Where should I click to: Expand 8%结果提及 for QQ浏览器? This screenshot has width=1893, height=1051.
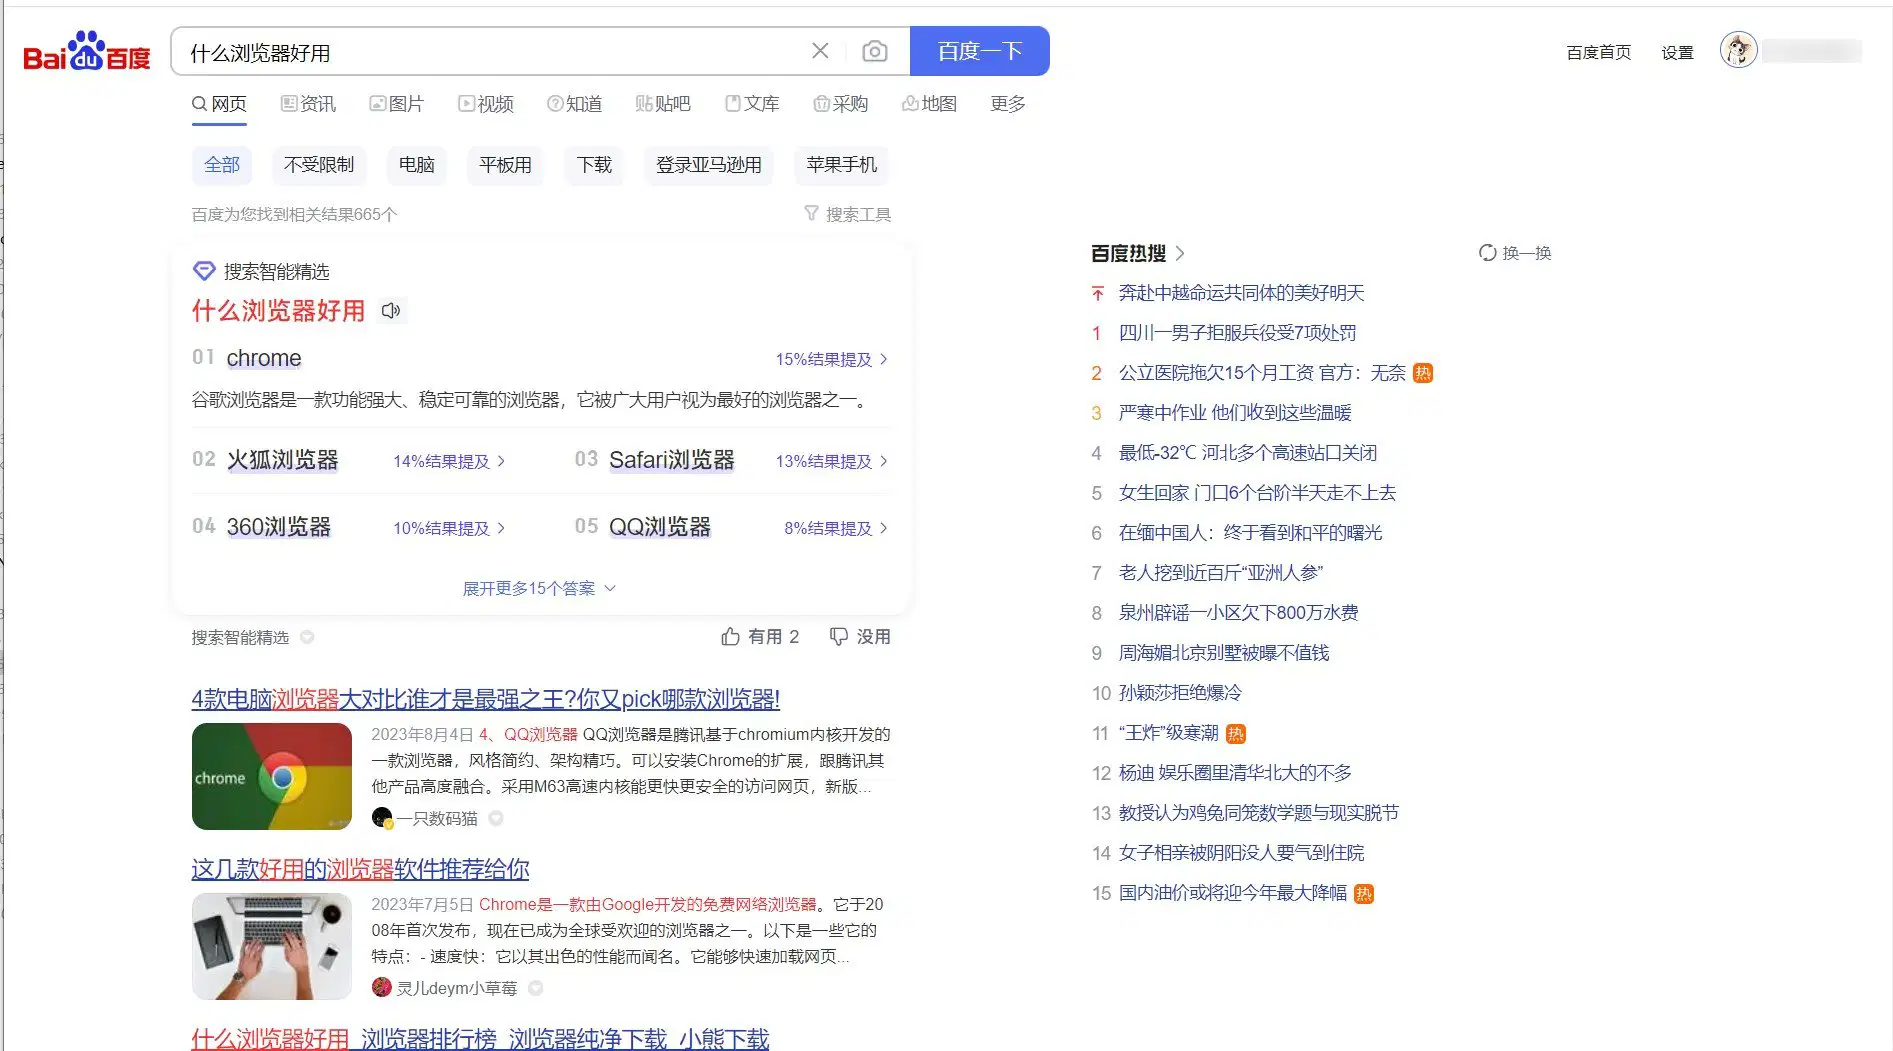[835, 528]
